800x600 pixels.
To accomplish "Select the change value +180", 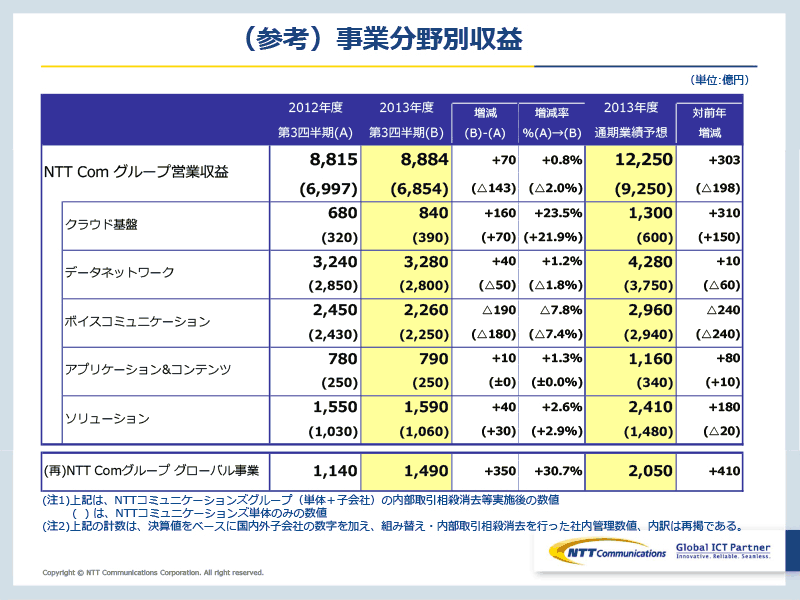I will [724, 407].
